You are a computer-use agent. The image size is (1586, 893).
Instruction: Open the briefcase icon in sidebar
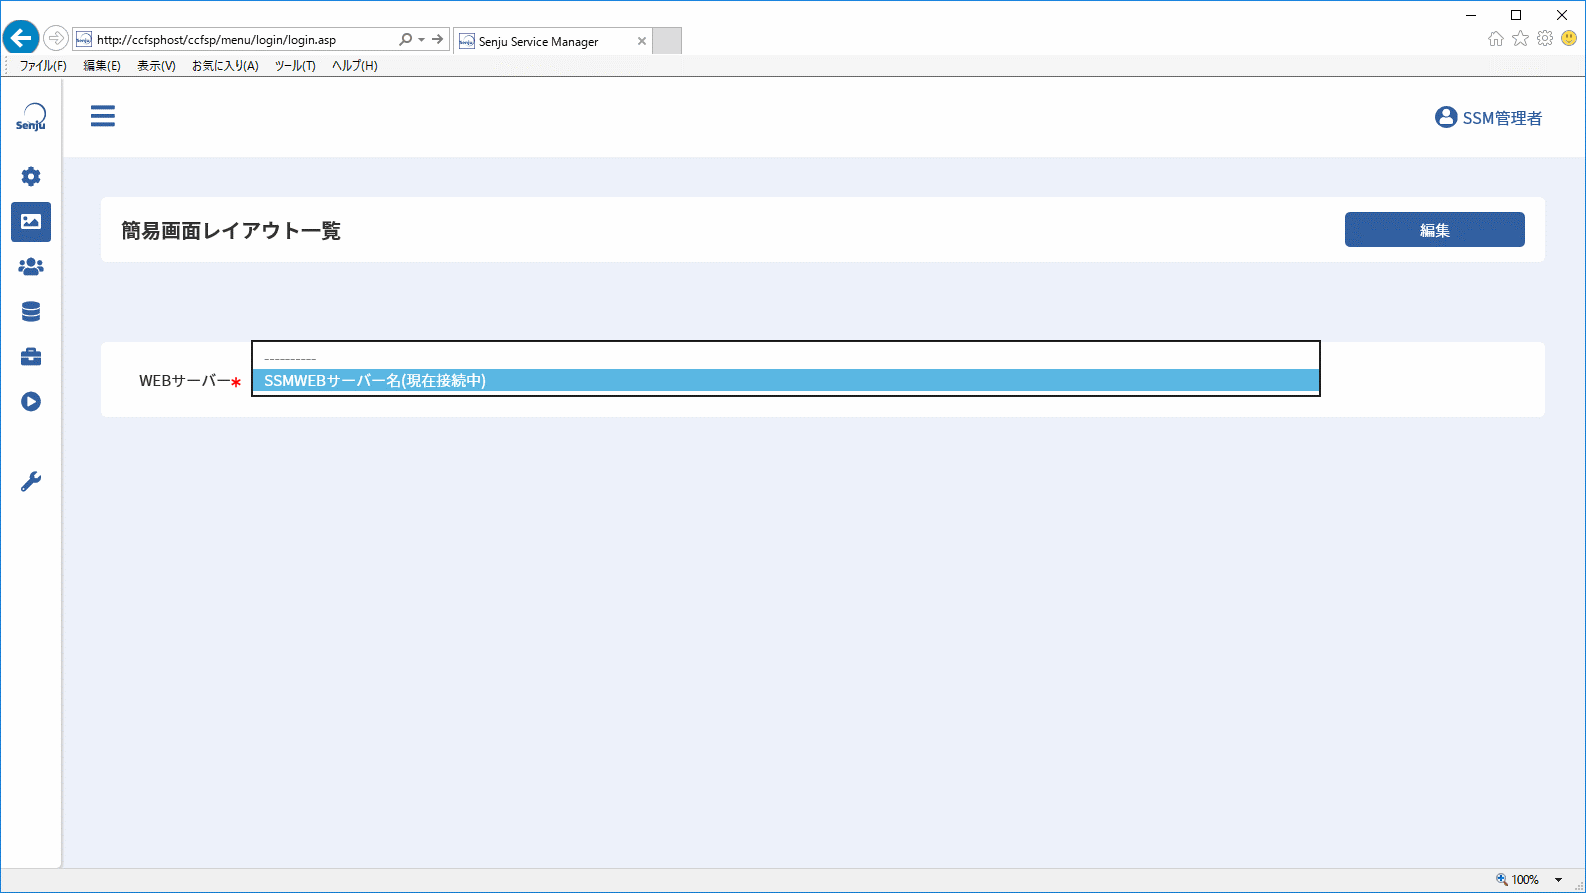[31, 357]
